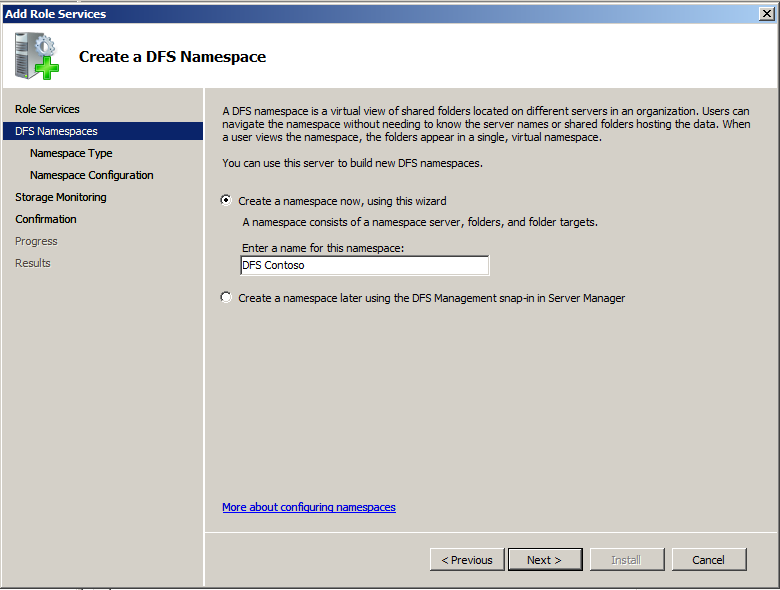Select 'Create a namespace now' radio button
The image size is (780, 590).
(226, 200)
